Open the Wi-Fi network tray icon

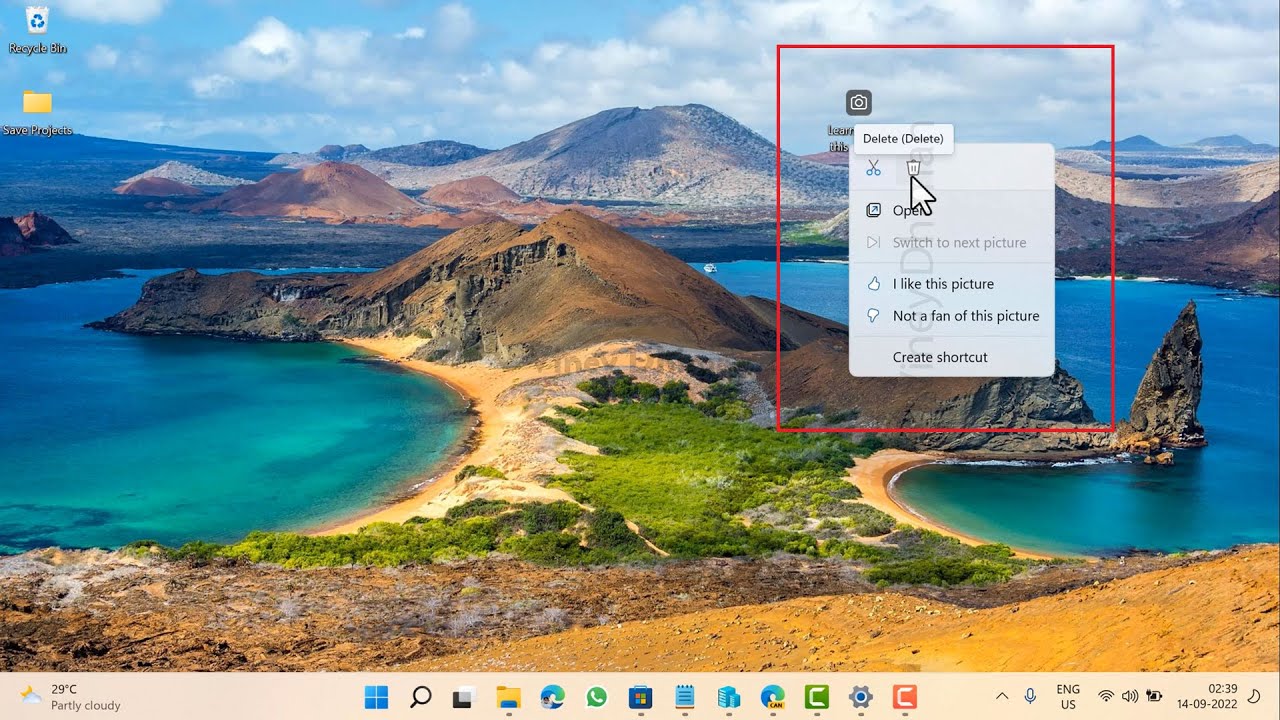(x=1106, y=697)
